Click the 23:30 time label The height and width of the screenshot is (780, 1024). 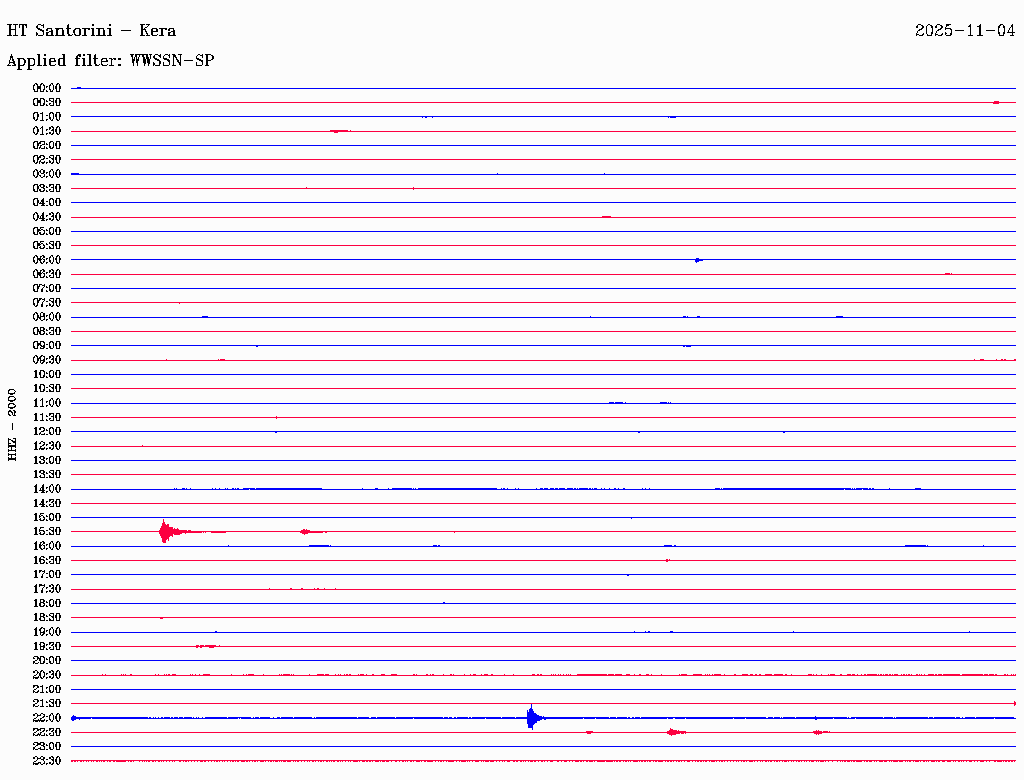click(x=47, y=761)
